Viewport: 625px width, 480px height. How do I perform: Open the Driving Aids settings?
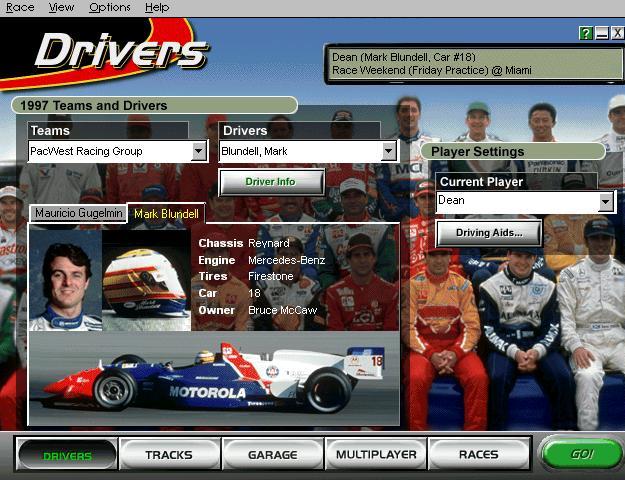(x=487, y=233)
